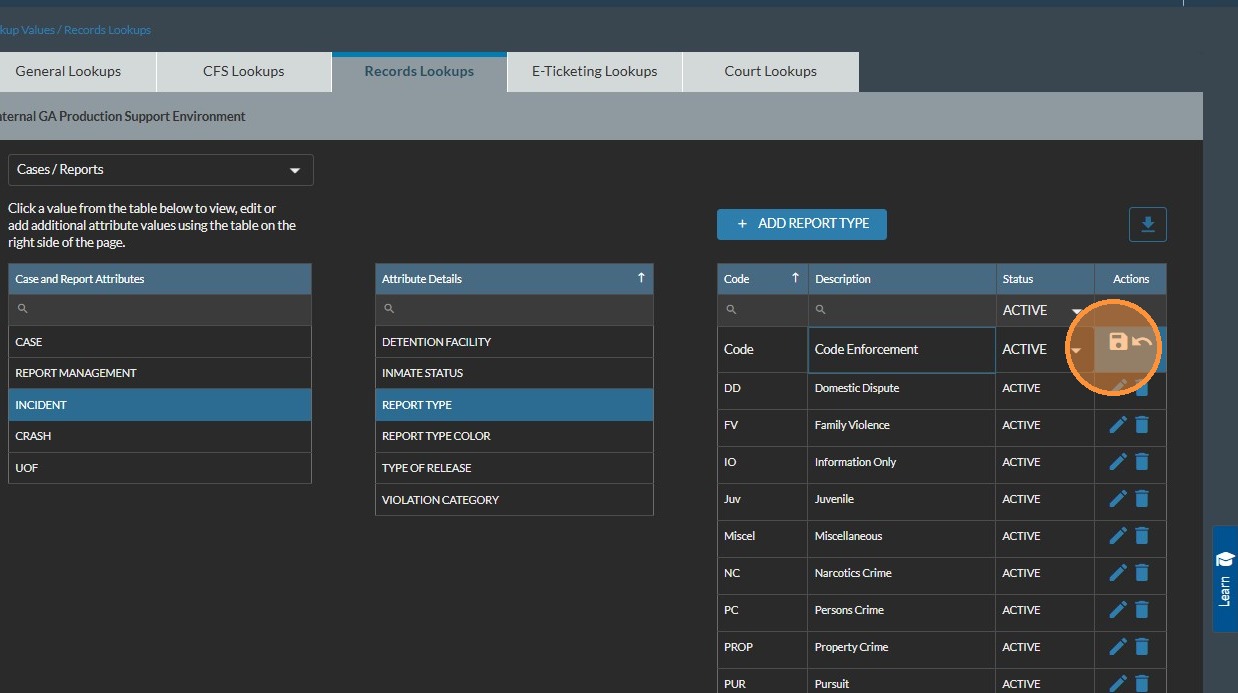Click the undo icon to cancel the edit
Image resolution: width=1238 pixels, height=693 pixels.
pyautogui.click(x=1142, y=342)
